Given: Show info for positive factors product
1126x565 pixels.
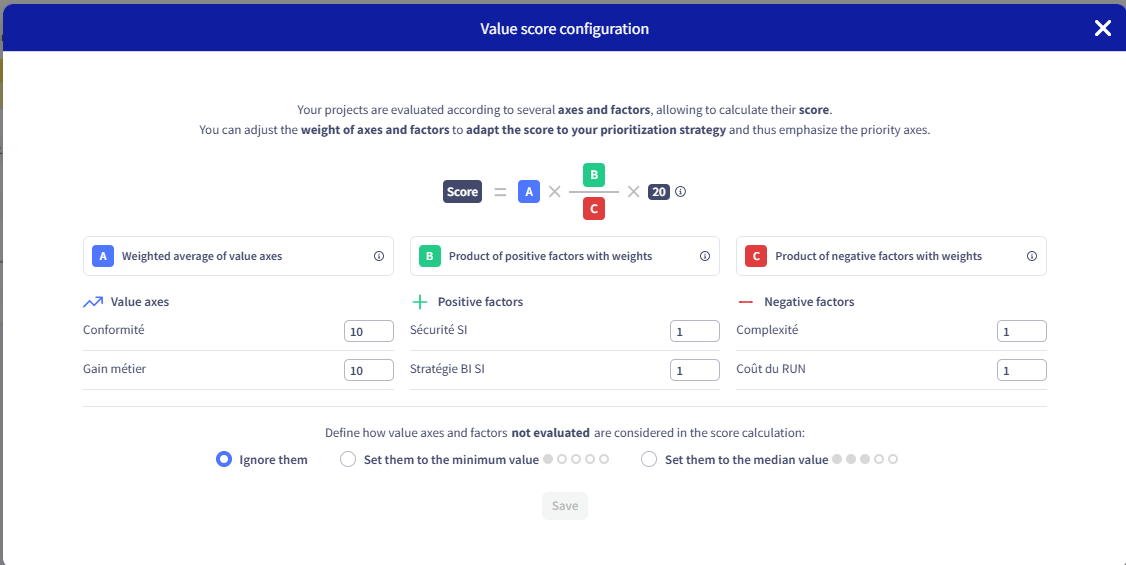Looking at the screenshot, I should [x=705, y=256].
